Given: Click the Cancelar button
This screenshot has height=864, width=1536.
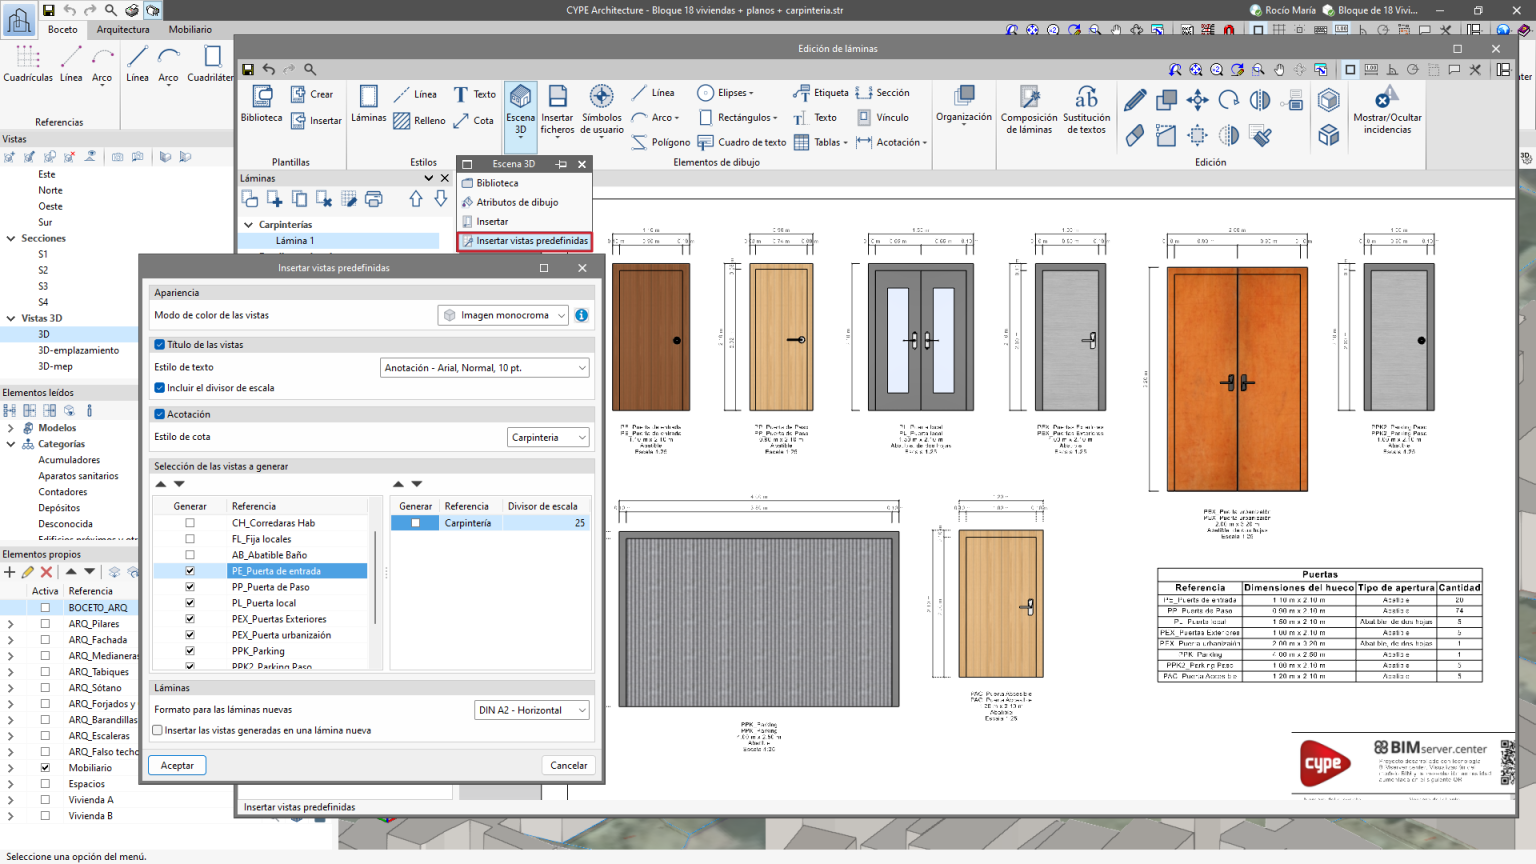Looking at the screenshot, I should (x=569, y=765).
